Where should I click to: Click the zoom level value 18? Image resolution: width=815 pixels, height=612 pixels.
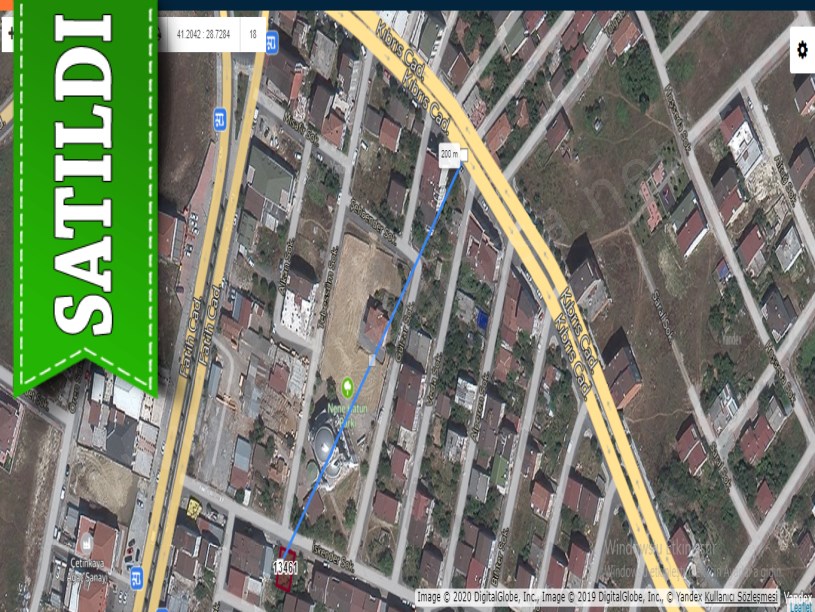253,35
